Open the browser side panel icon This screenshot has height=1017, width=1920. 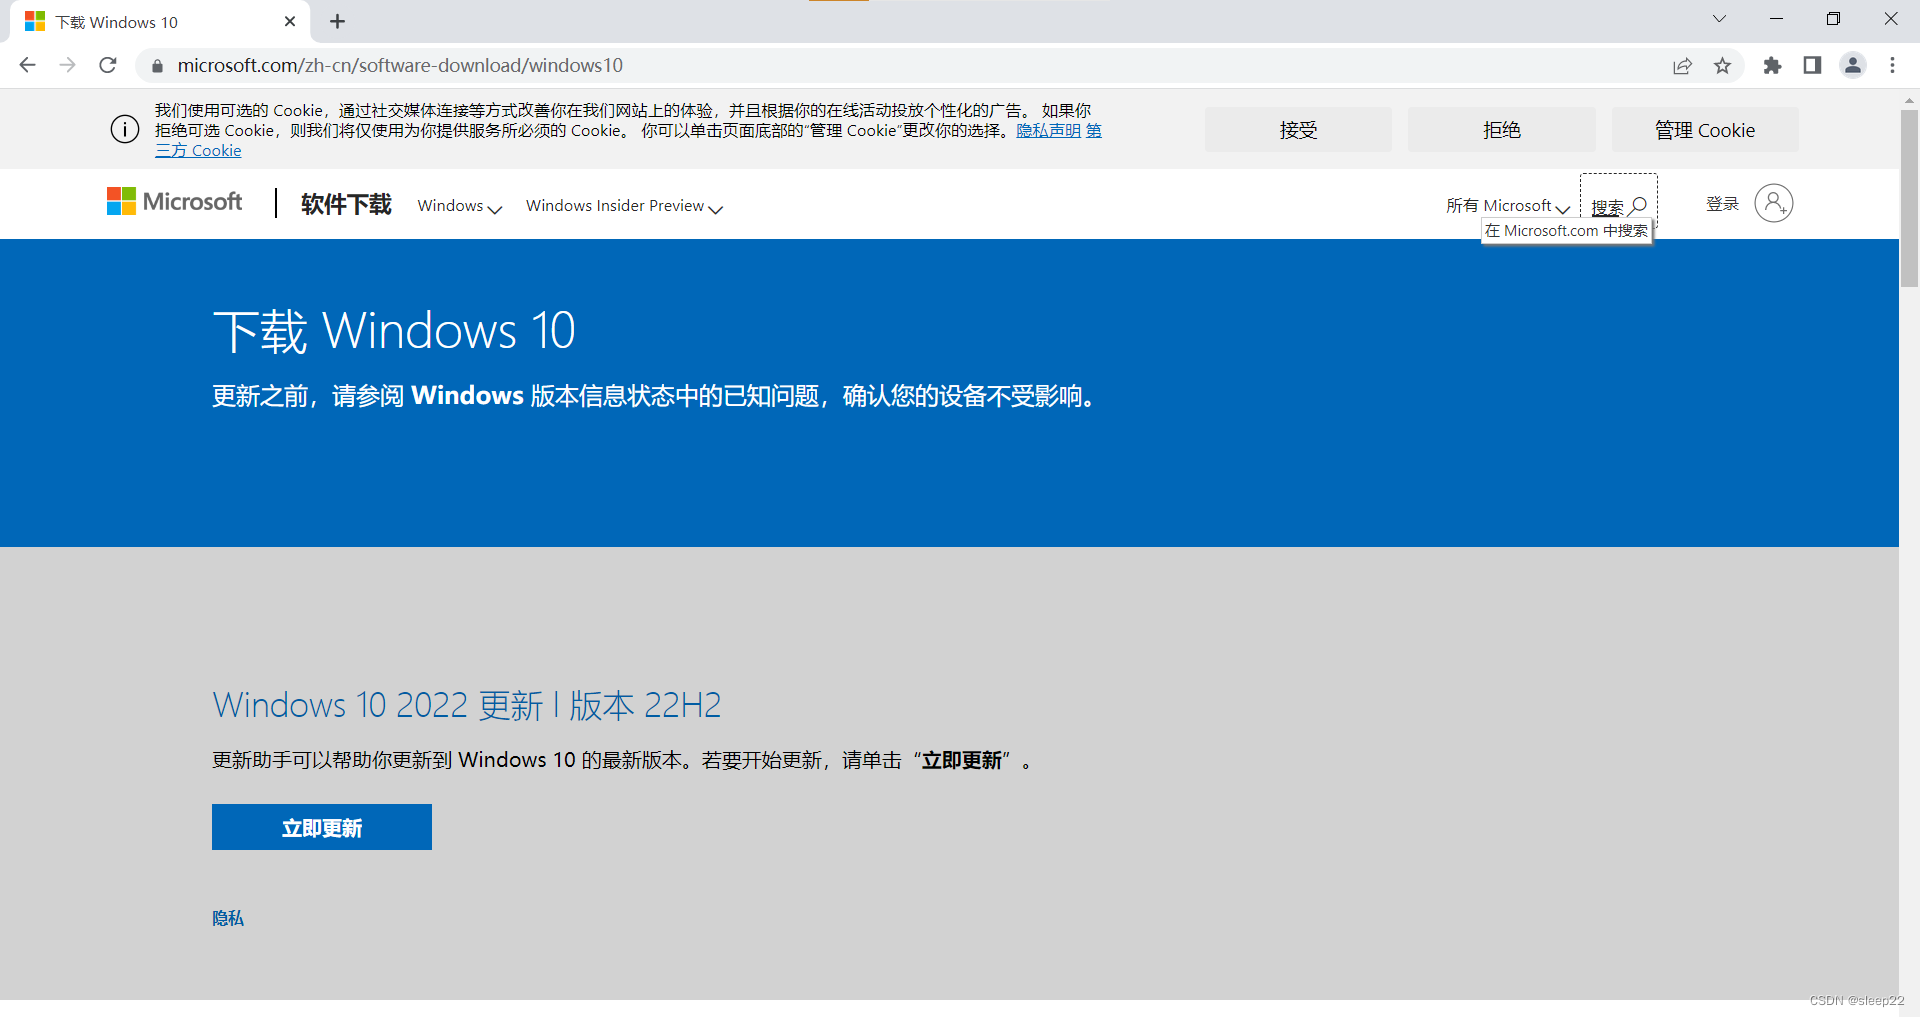[1813, 65]
